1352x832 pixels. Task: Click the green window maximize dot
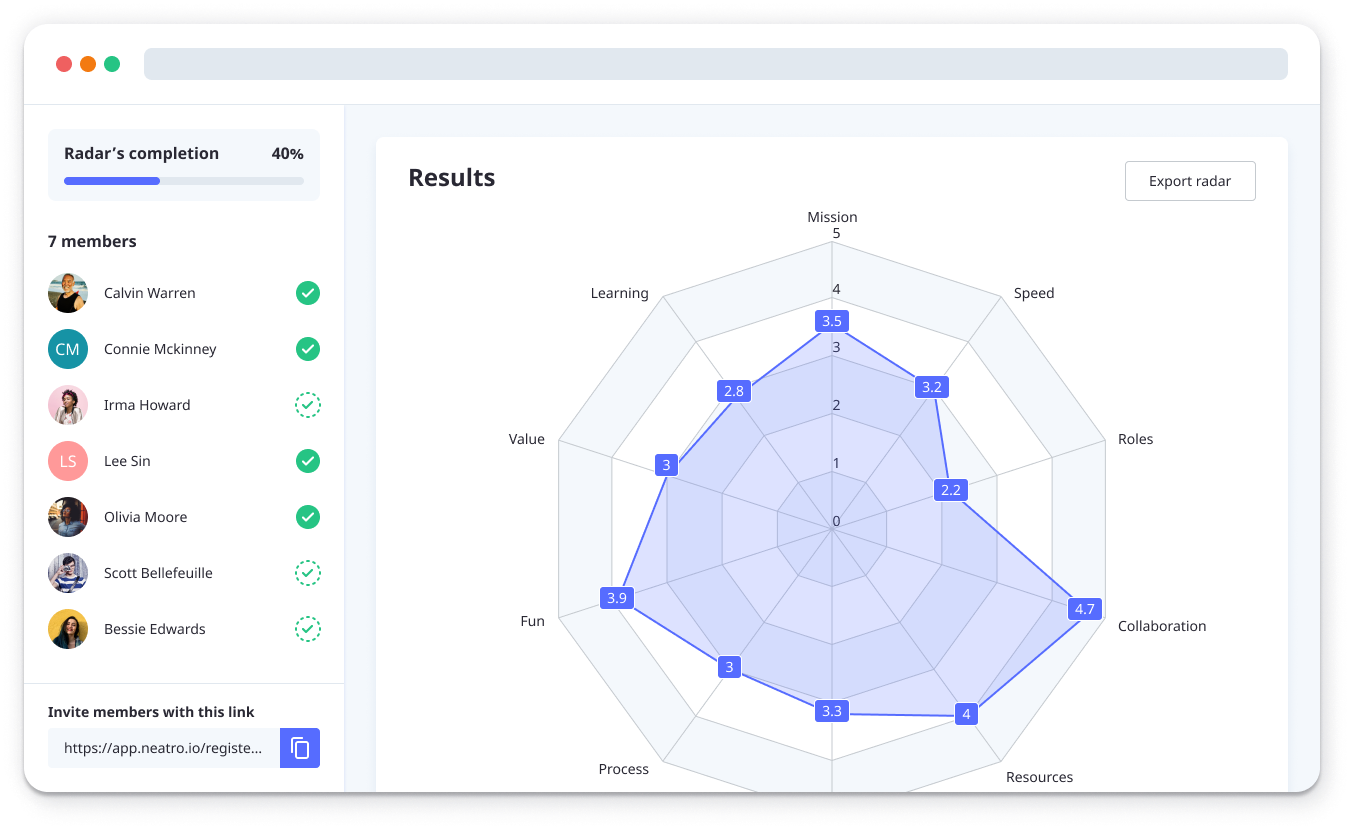tap(112, 64)
